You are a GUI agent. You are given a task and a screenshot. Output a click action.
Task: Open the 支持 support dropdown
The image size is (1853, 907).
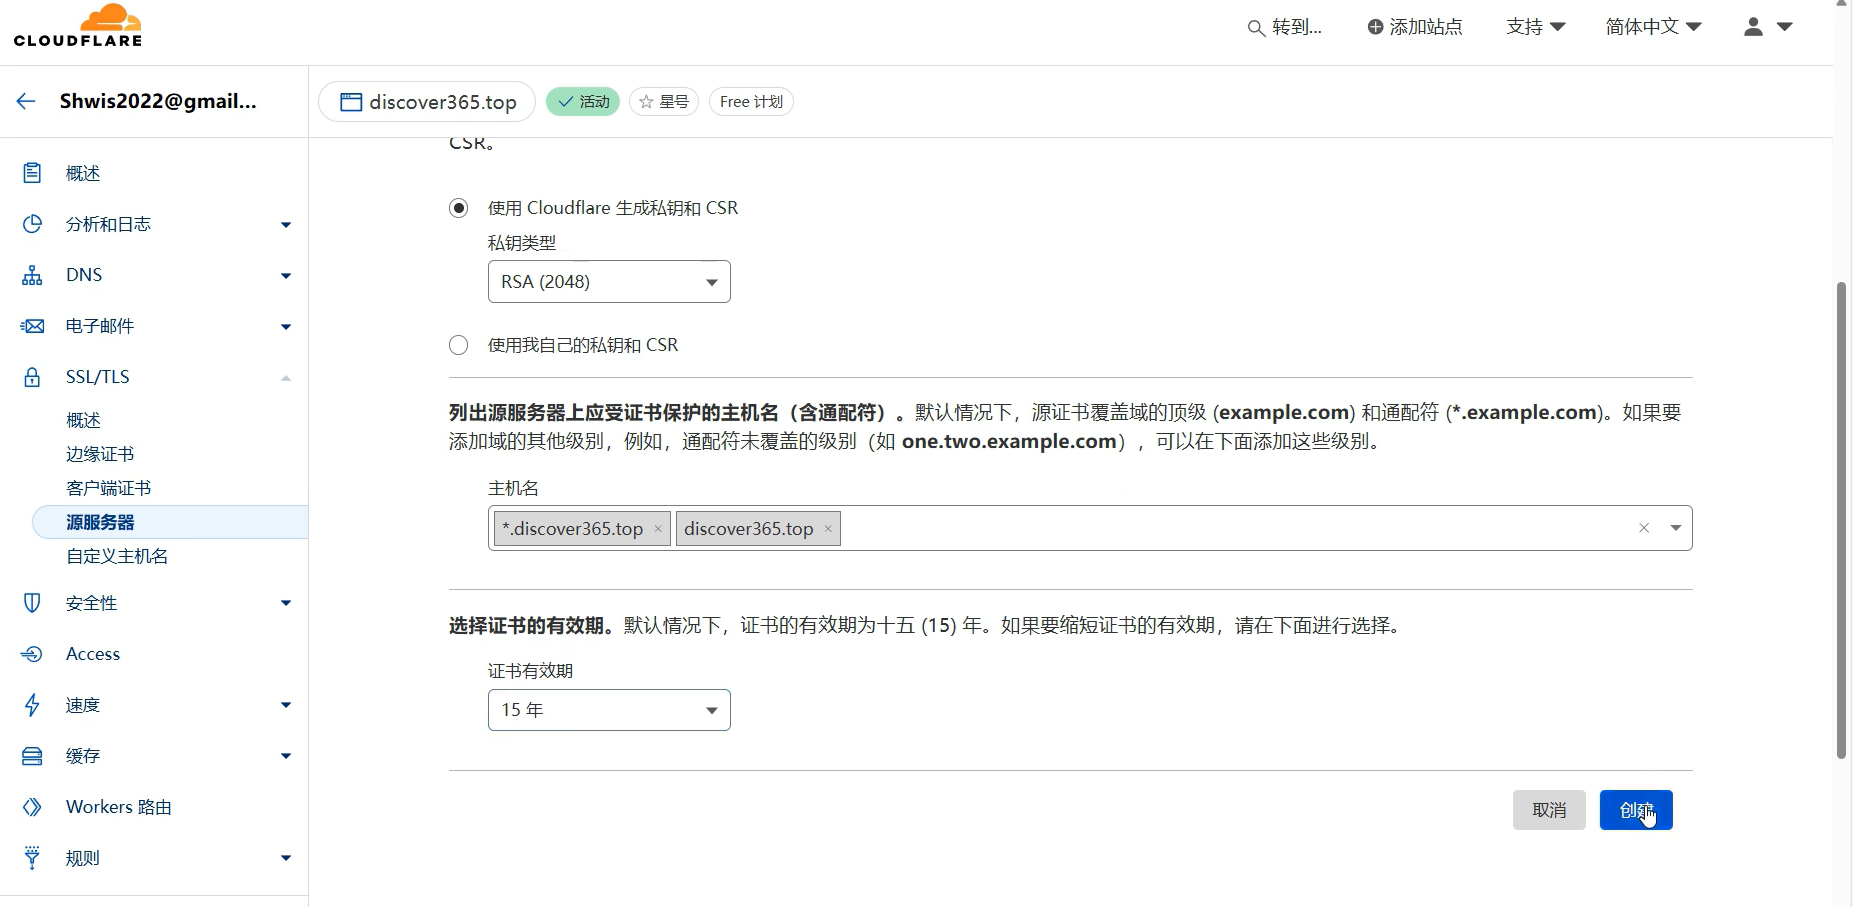pos(1536,27)
